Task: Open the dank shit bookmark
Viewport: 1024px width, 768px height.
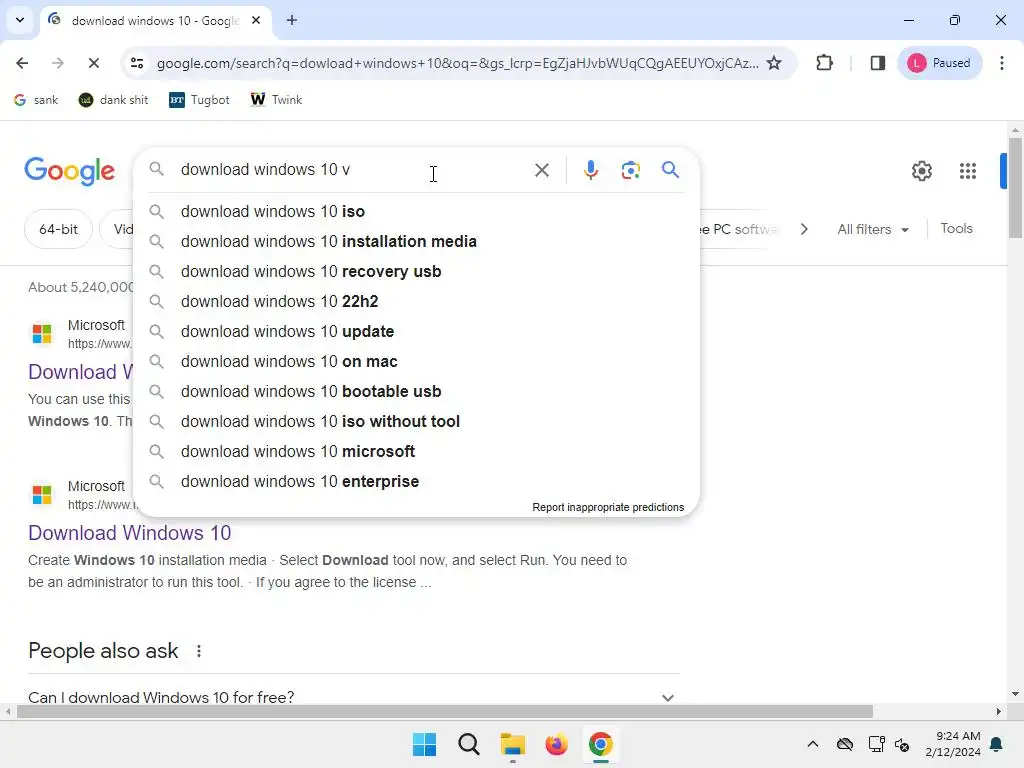Action: (113, 100)
